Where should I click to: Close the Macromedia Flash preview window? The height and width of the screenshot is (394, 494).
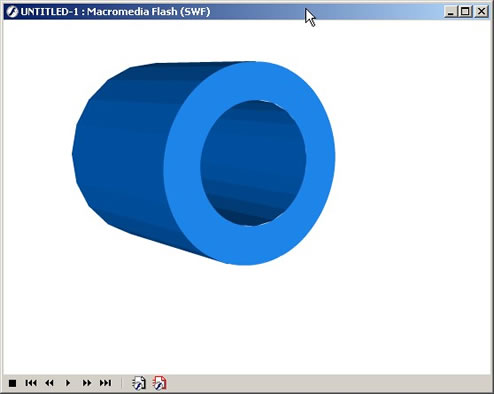click(x=481, y=12)
